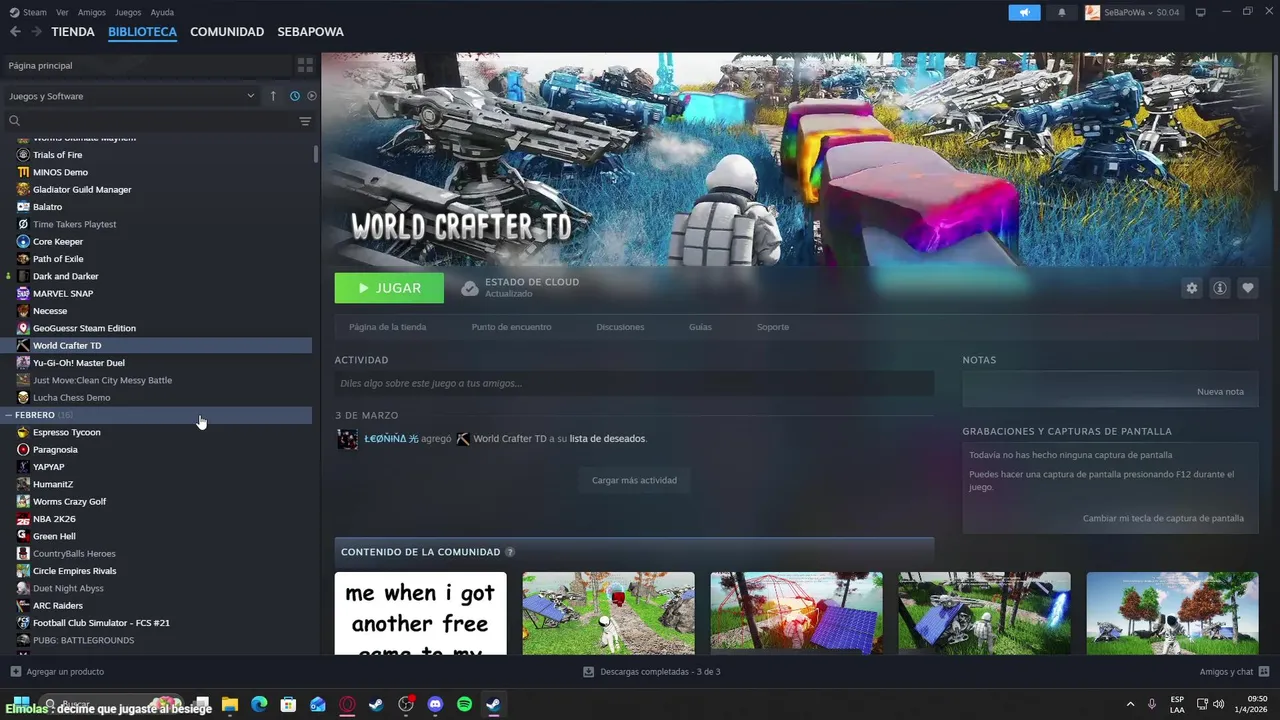The width and height of the screenshot is (1280, 720).
Task: Switch library to grid view icon
Action: [305, 65]
